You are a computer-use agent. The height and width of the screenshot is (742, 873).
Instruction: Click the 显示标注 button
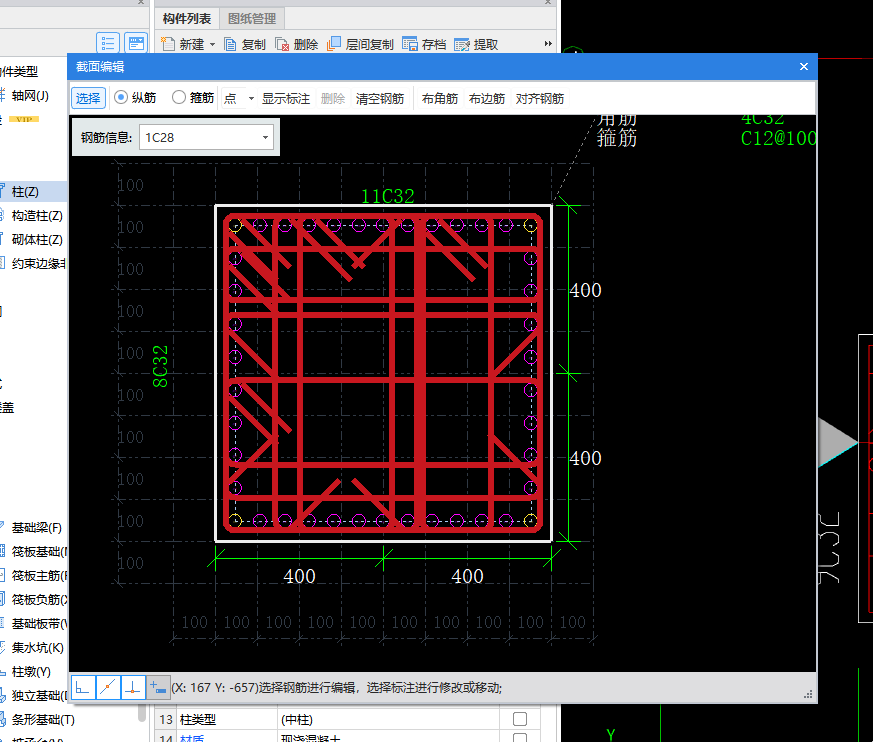click(x=286, y=99)
